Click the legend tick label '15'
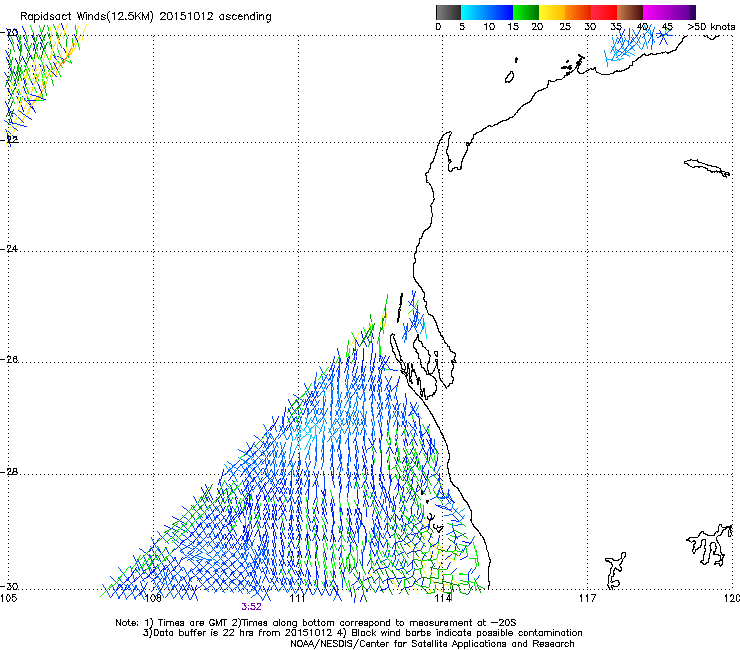This screenshot has height=650, width=740. pos(513,27)
